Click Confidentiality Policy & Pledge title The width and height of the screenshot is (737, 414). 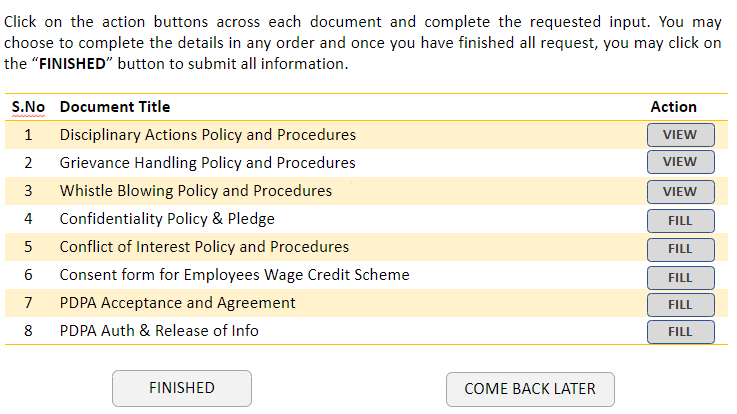click(x=167, y=219)
